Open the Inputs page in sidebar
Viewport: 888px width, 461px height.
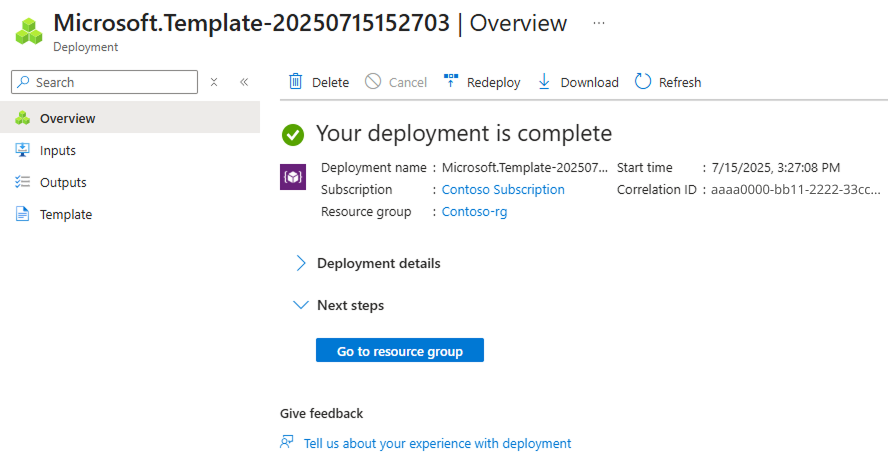pyautogui.click(x=57, y=150)
